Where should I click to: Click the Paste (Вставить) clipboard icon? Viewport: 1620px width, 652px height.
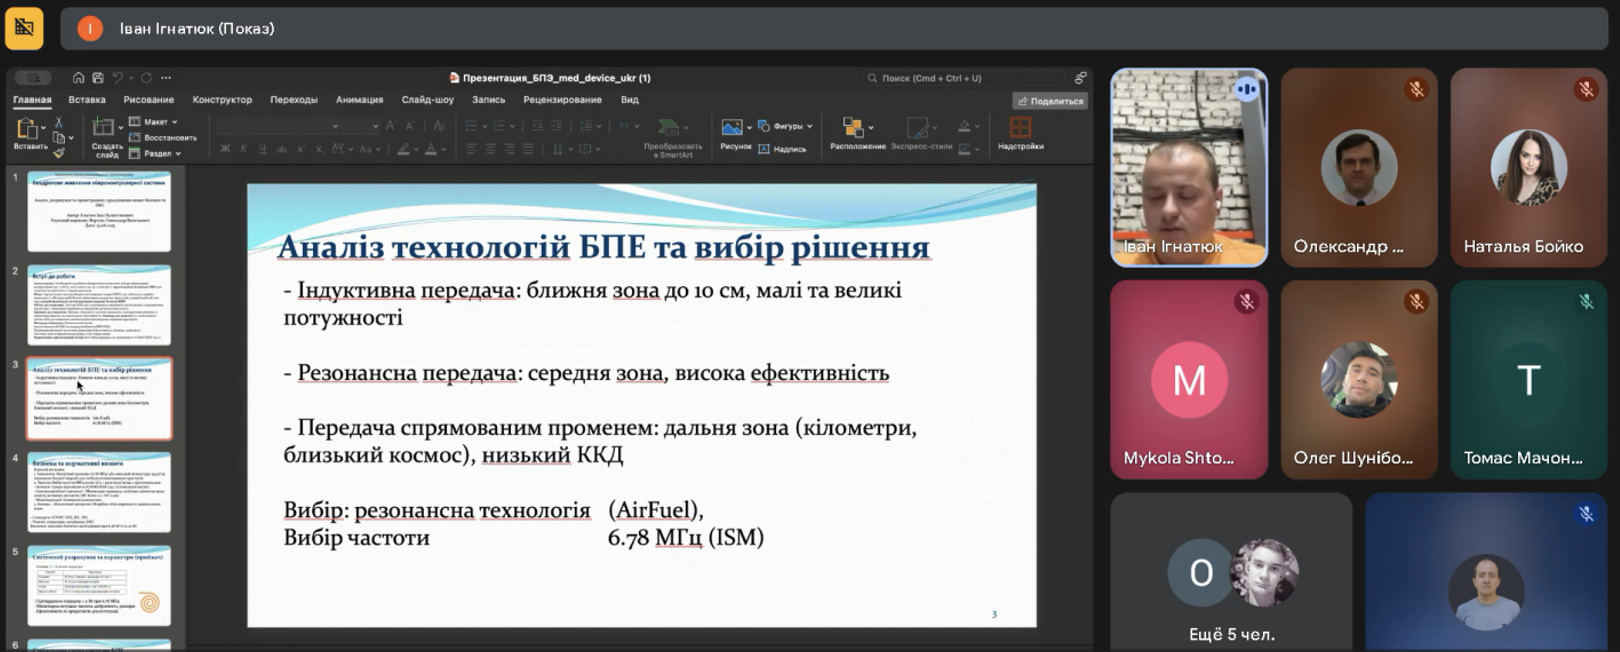coord(27,129)
